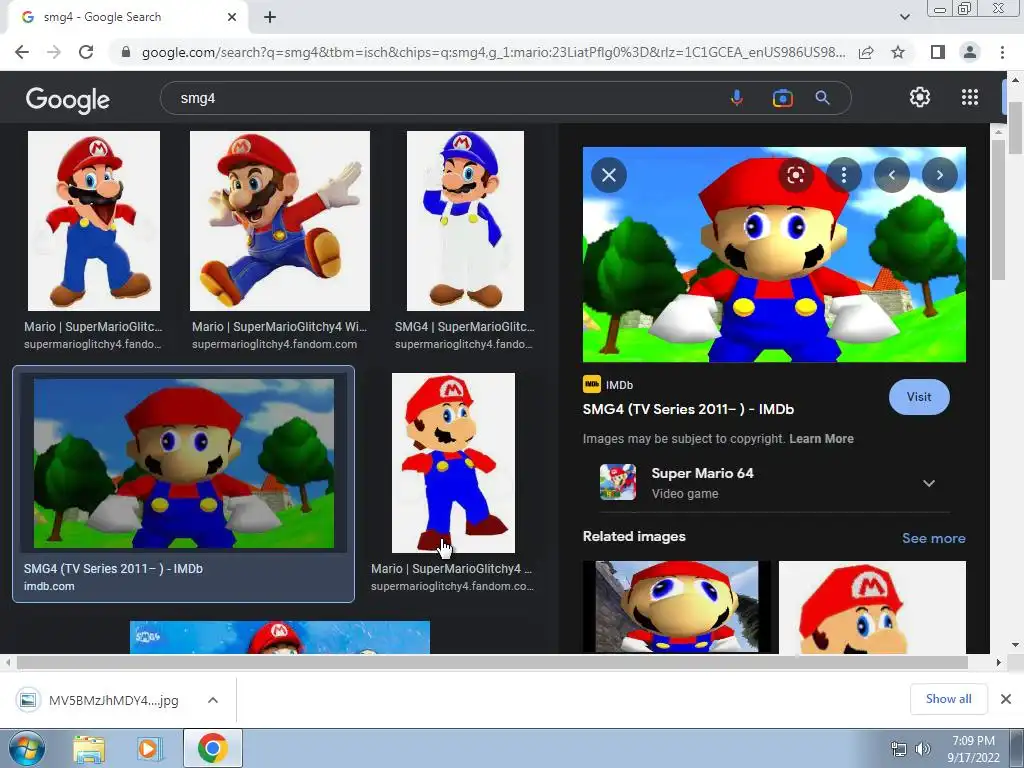Click Show all downloads
Image resolution: width=1024 pixels, height=768 pixels.
[x=948, y=699]
